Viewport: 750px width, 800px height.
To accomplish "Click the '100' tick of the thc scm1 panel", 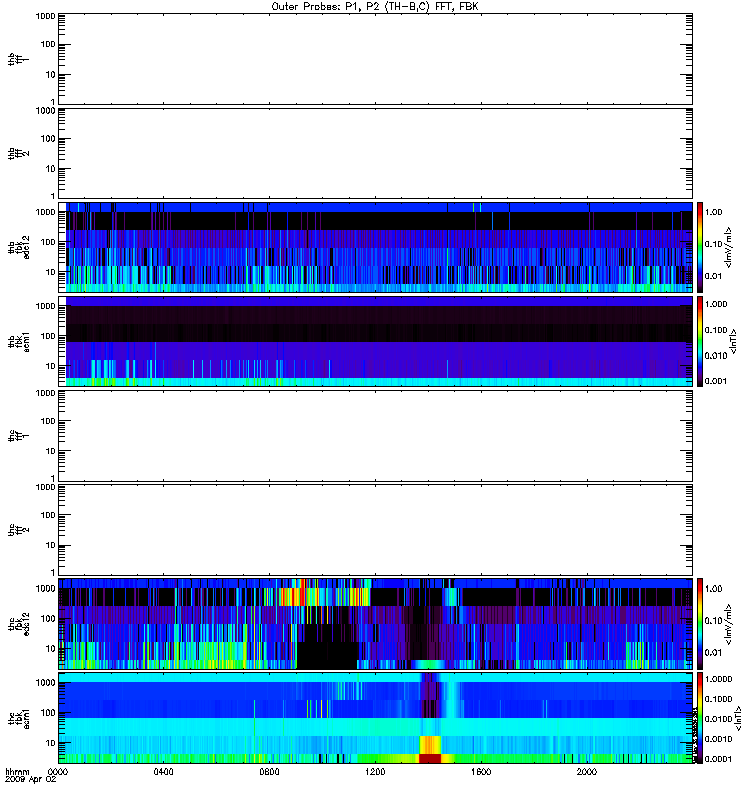I will [x=48, y=713].
